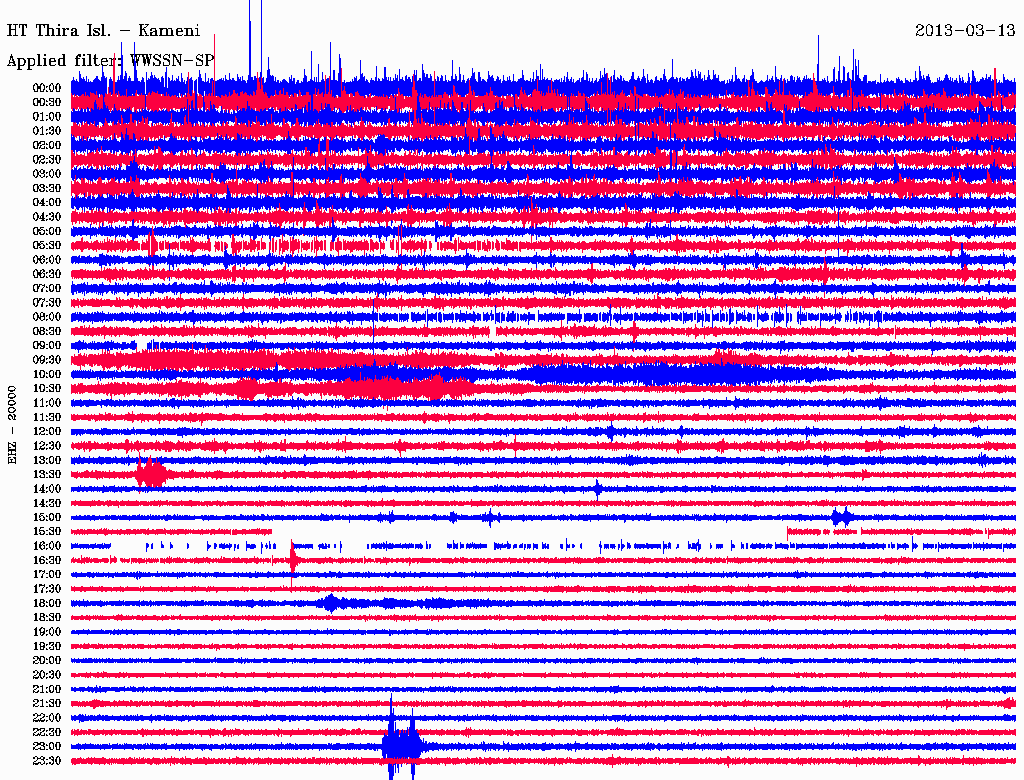Click the 14:00 time label
Viewport: 1024px width, 780px height.
(x=47, y=489)
